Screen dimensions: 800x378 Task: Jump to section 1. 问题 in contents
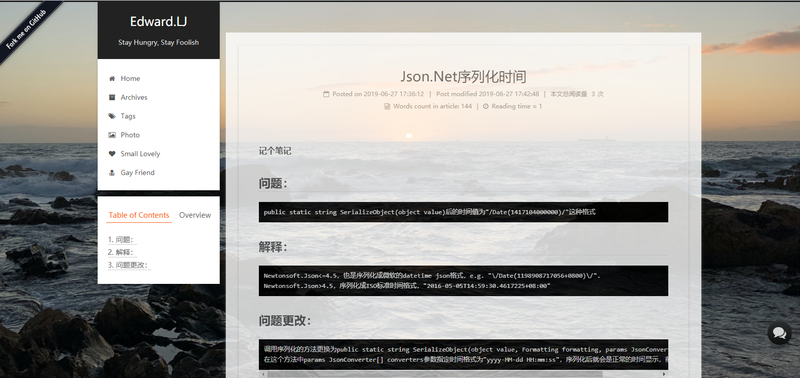click(122, 240)
